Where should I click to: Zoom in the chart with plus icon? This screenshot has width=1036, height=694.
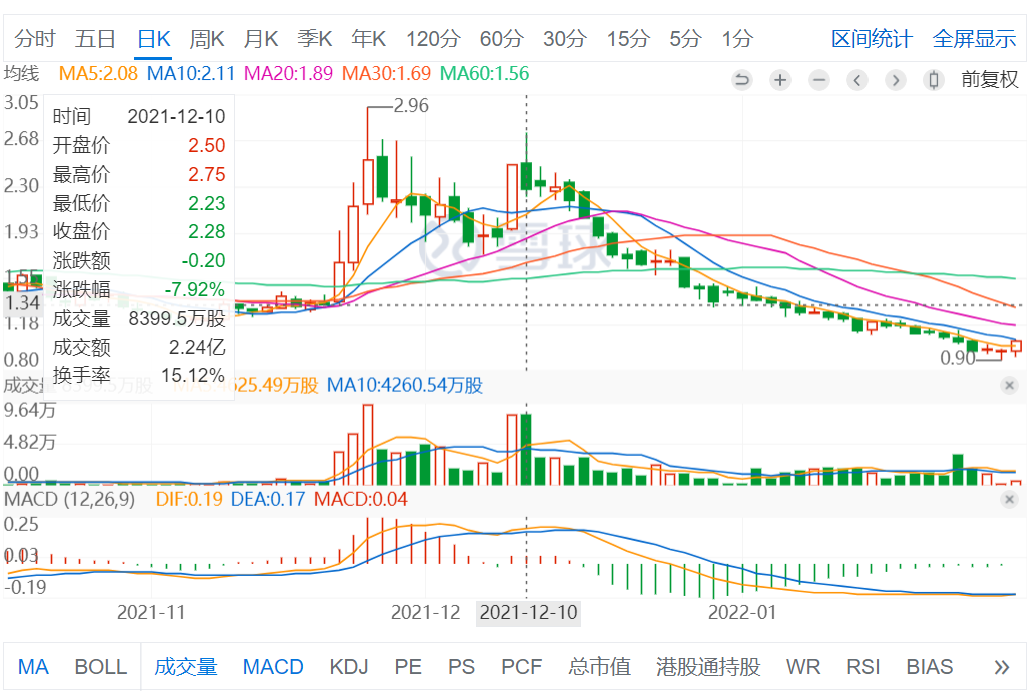point(780,80)
